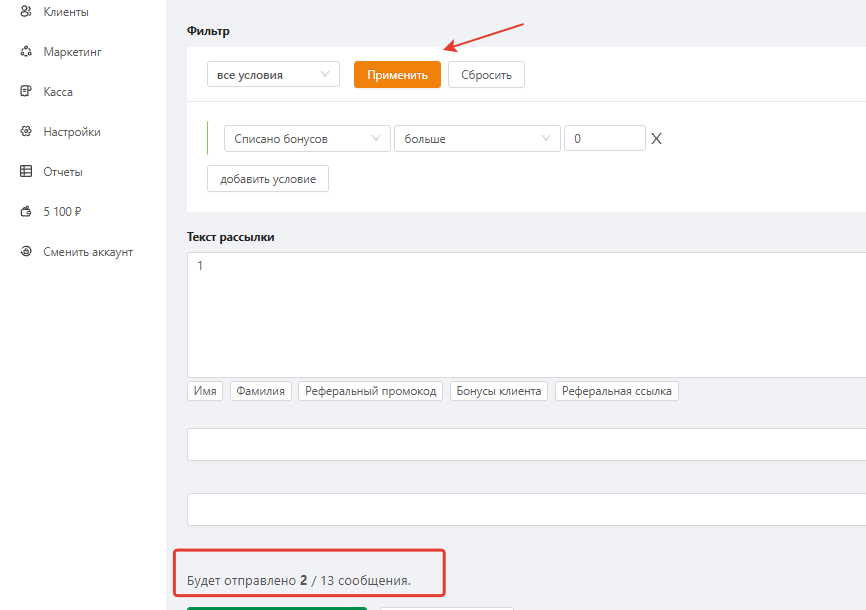Click into the Текст рассылки text area
This screenshot has width=866, height=610.
tap(526, 315)
